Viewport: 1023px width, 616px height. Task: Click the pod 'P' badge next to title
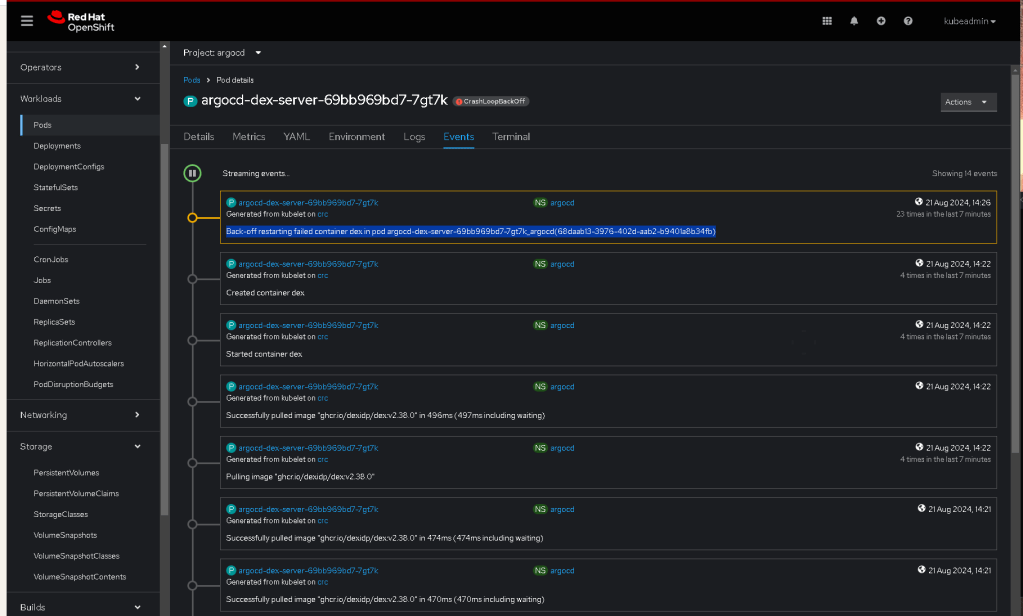tap(190, 101)
